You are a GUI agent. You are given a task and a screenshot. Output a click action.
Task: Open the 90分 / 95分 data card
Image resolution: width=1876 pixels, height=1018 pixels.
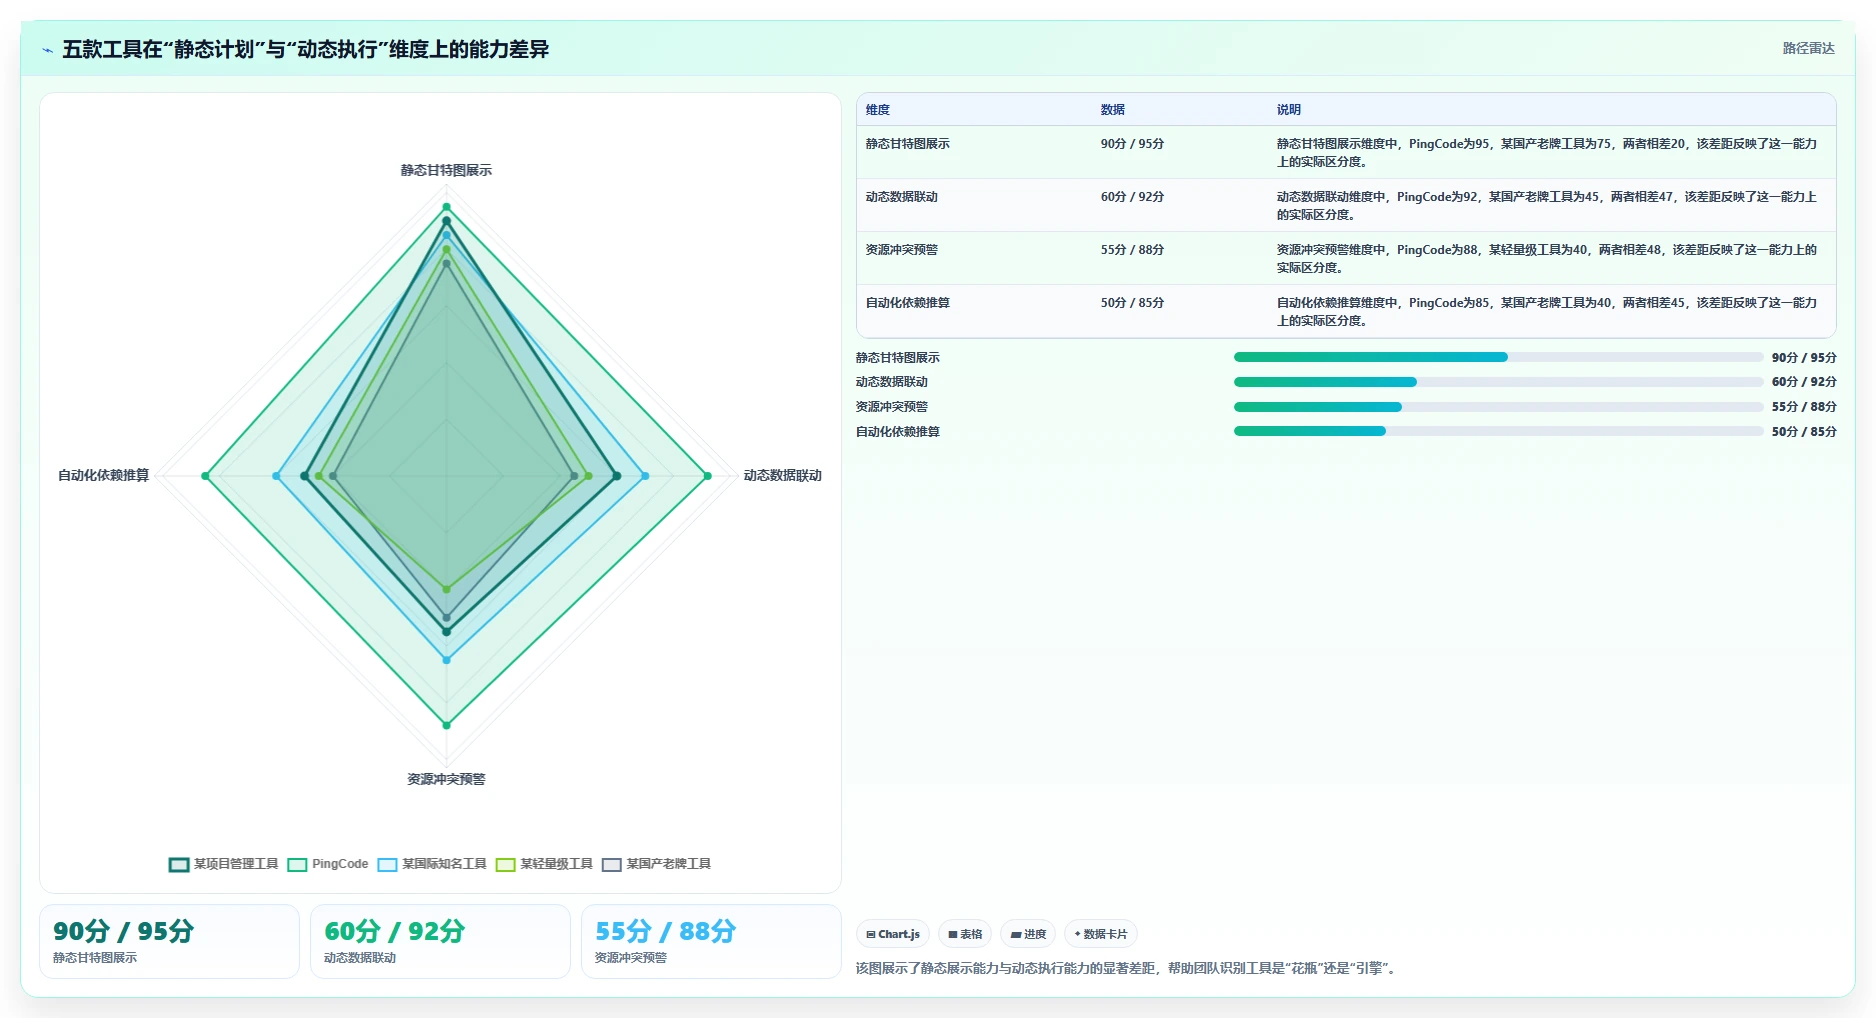169,941
